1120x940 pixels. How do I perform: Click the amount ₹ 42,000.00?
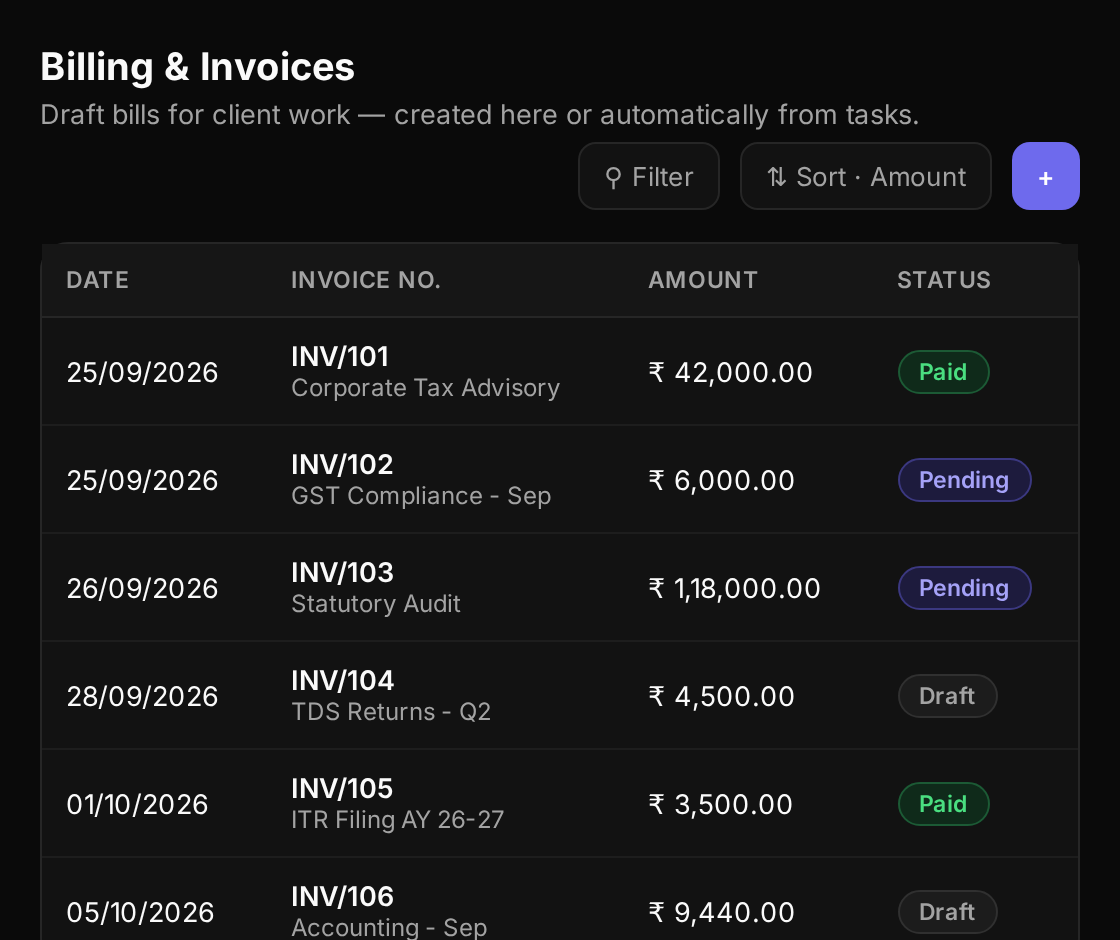(x=731, y=372)
